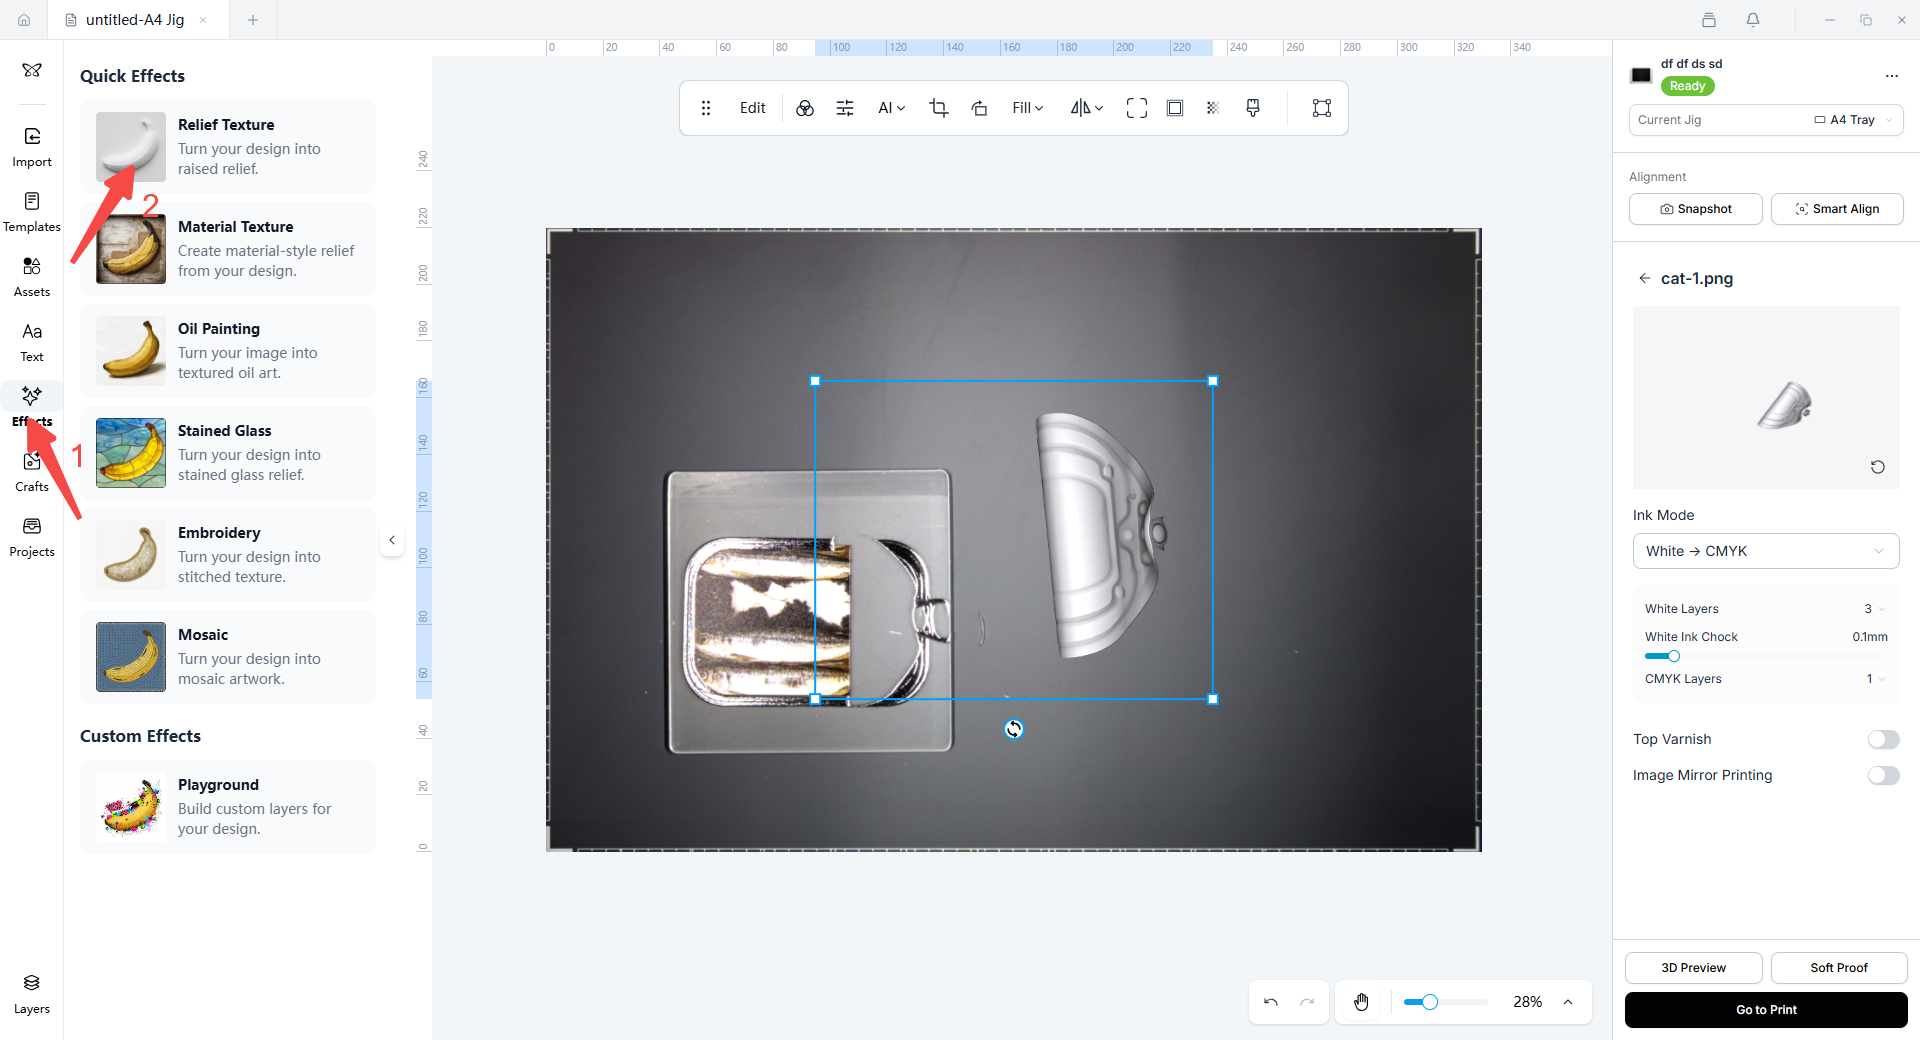Open the adjustments sliders tool

(x=845, y=108)
